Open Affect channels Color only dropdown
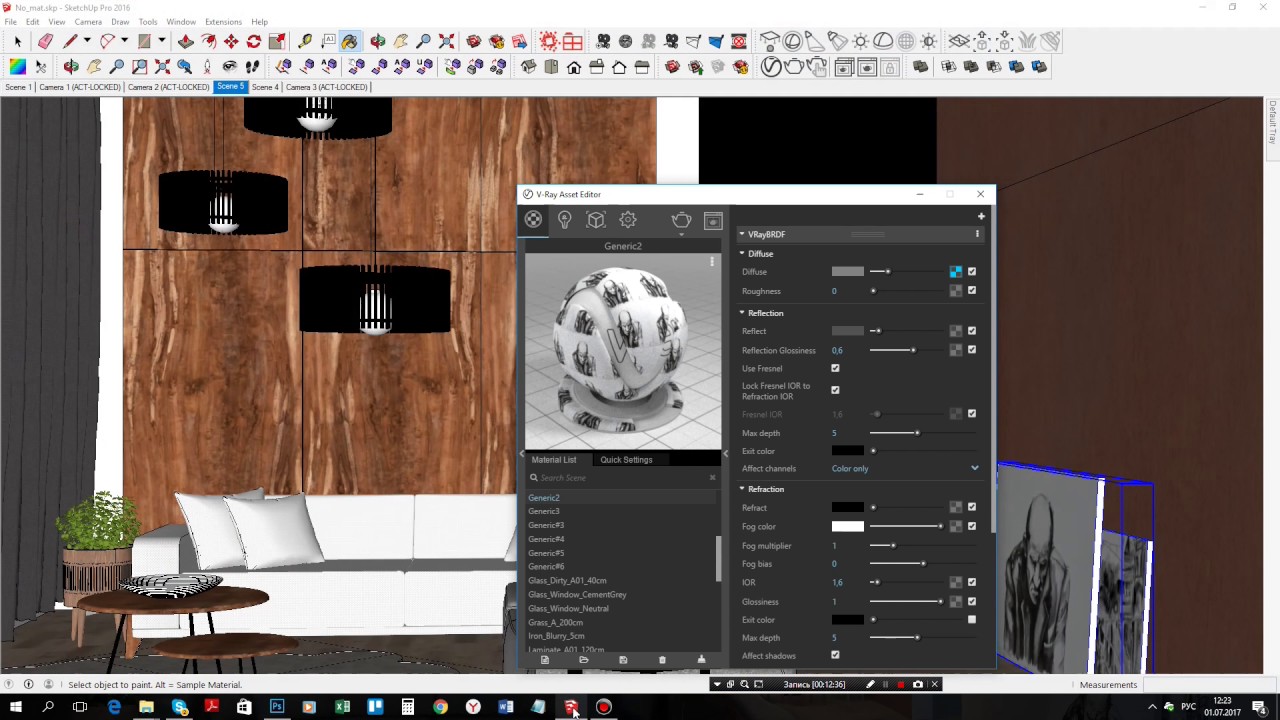 [x=905, y=468]
